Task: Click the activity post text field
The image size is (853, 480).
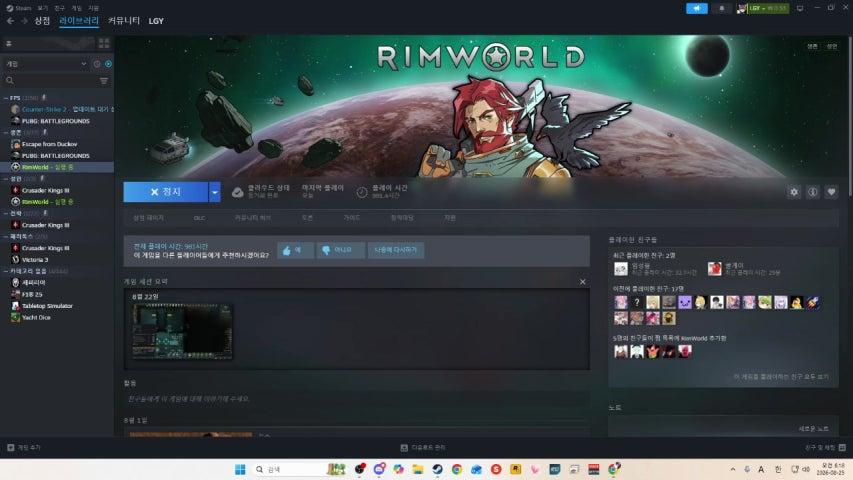Action: point(357,399)
